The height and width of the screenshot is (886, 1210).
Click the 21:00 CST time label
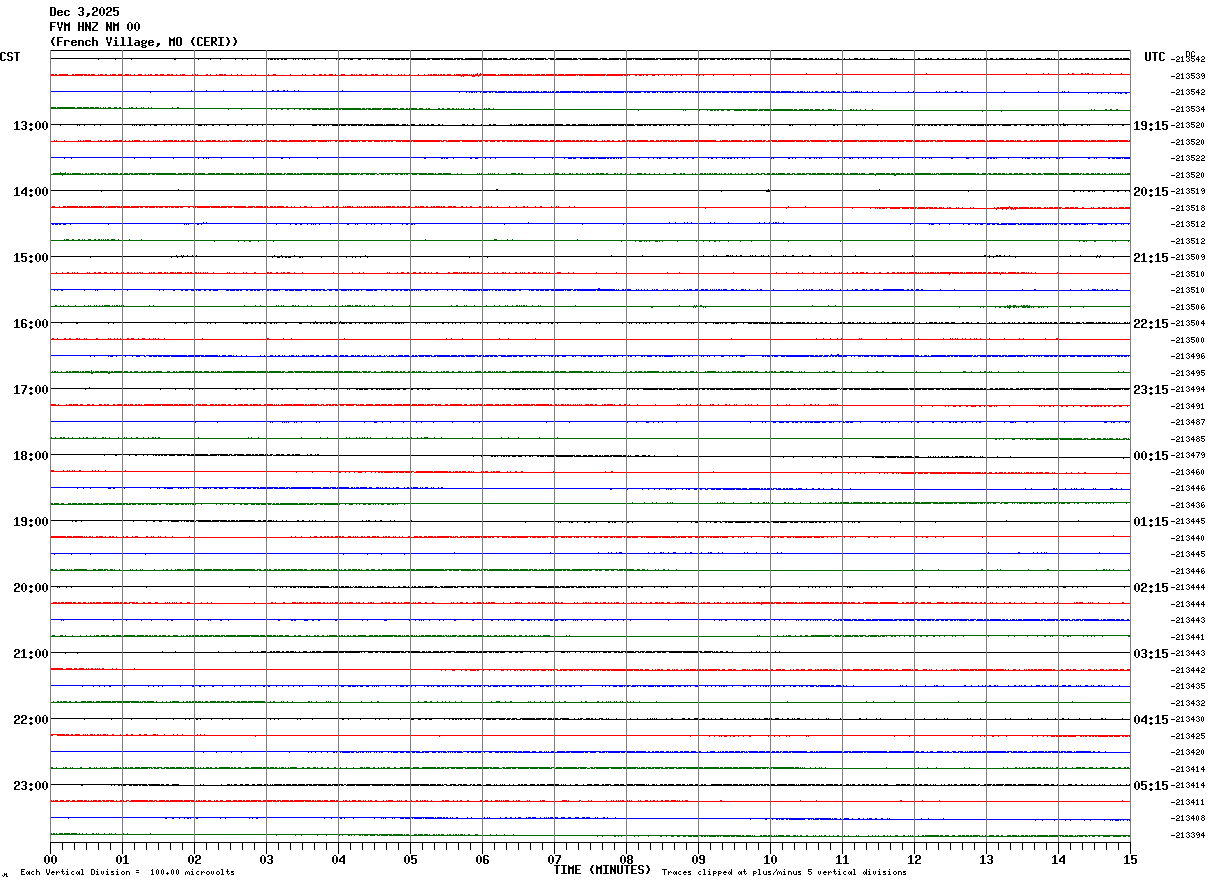click(30, 654)
